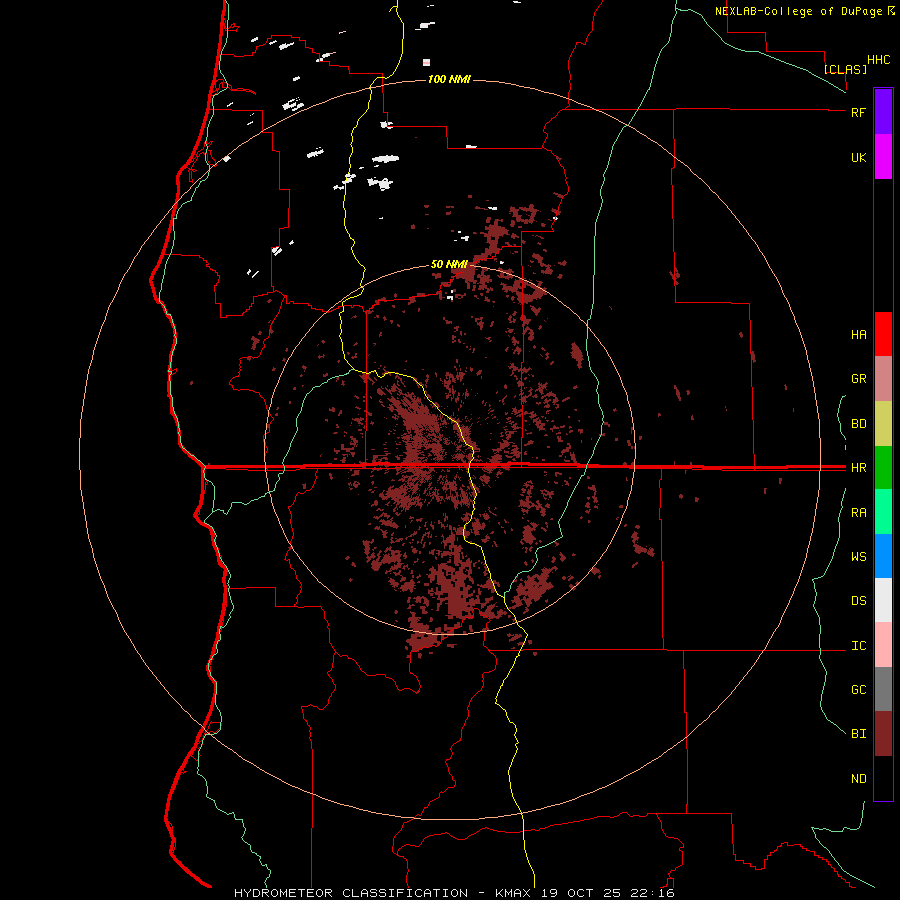Click the 22:16 timestamp
This screenshot has width=900, height=900.
pos(652,893)
